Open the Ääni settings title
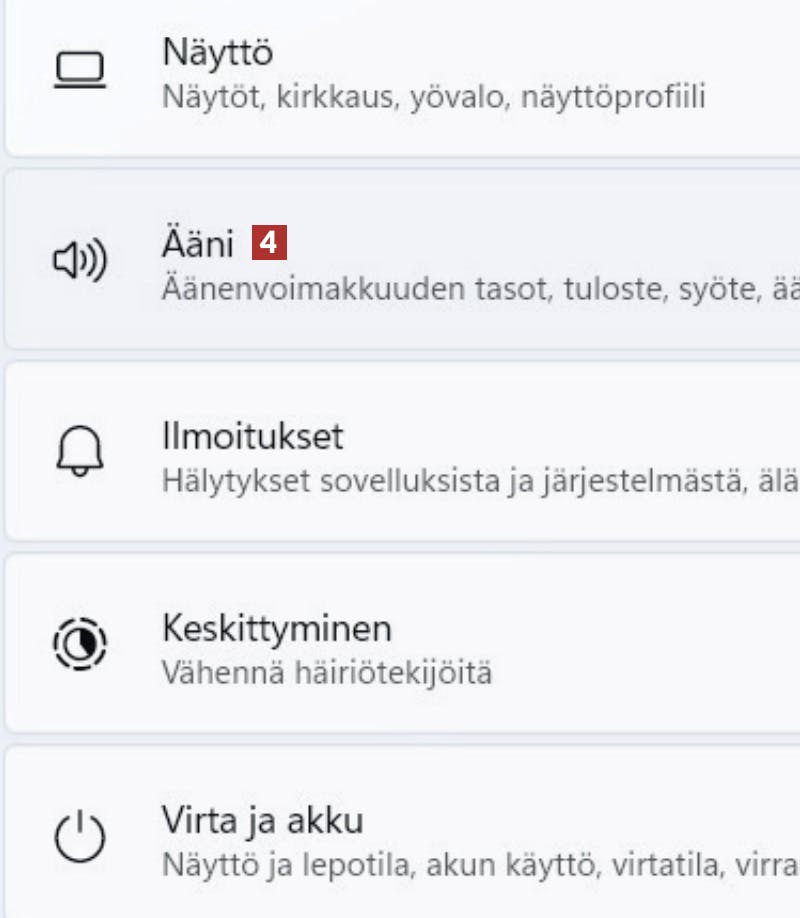Viewport: 800px width, 918px height. pos(197,244)
